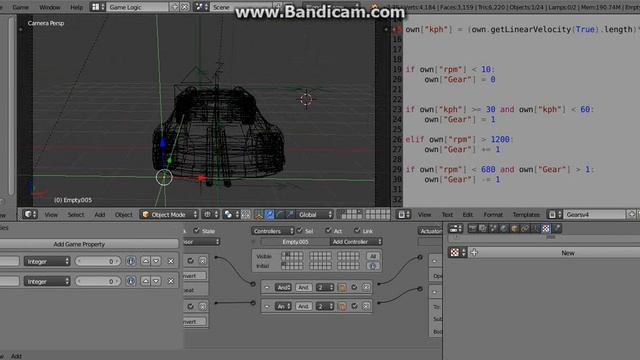Image resolution: width=640 pixels, height=360 pixels.
Task: Move first game property up
Action: click(x=146, y=261)
